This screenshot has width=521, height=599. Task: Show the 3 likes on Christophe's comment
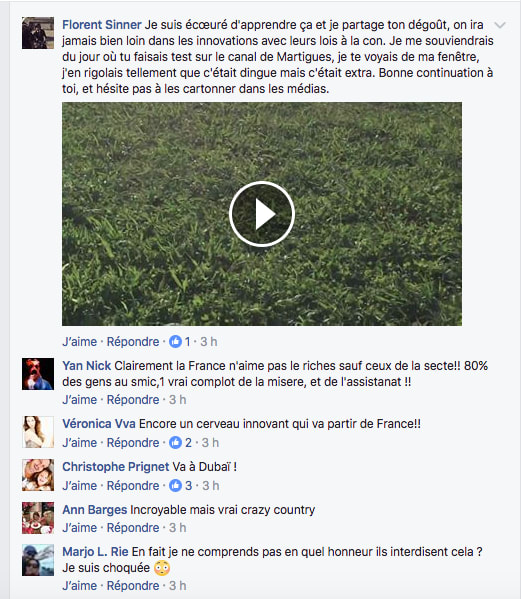point(180,486)
